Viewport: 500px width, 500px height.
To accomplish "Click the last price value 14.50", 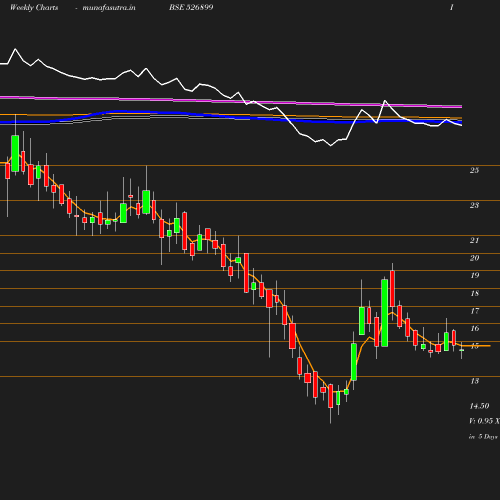I will [x=479, y=406].
